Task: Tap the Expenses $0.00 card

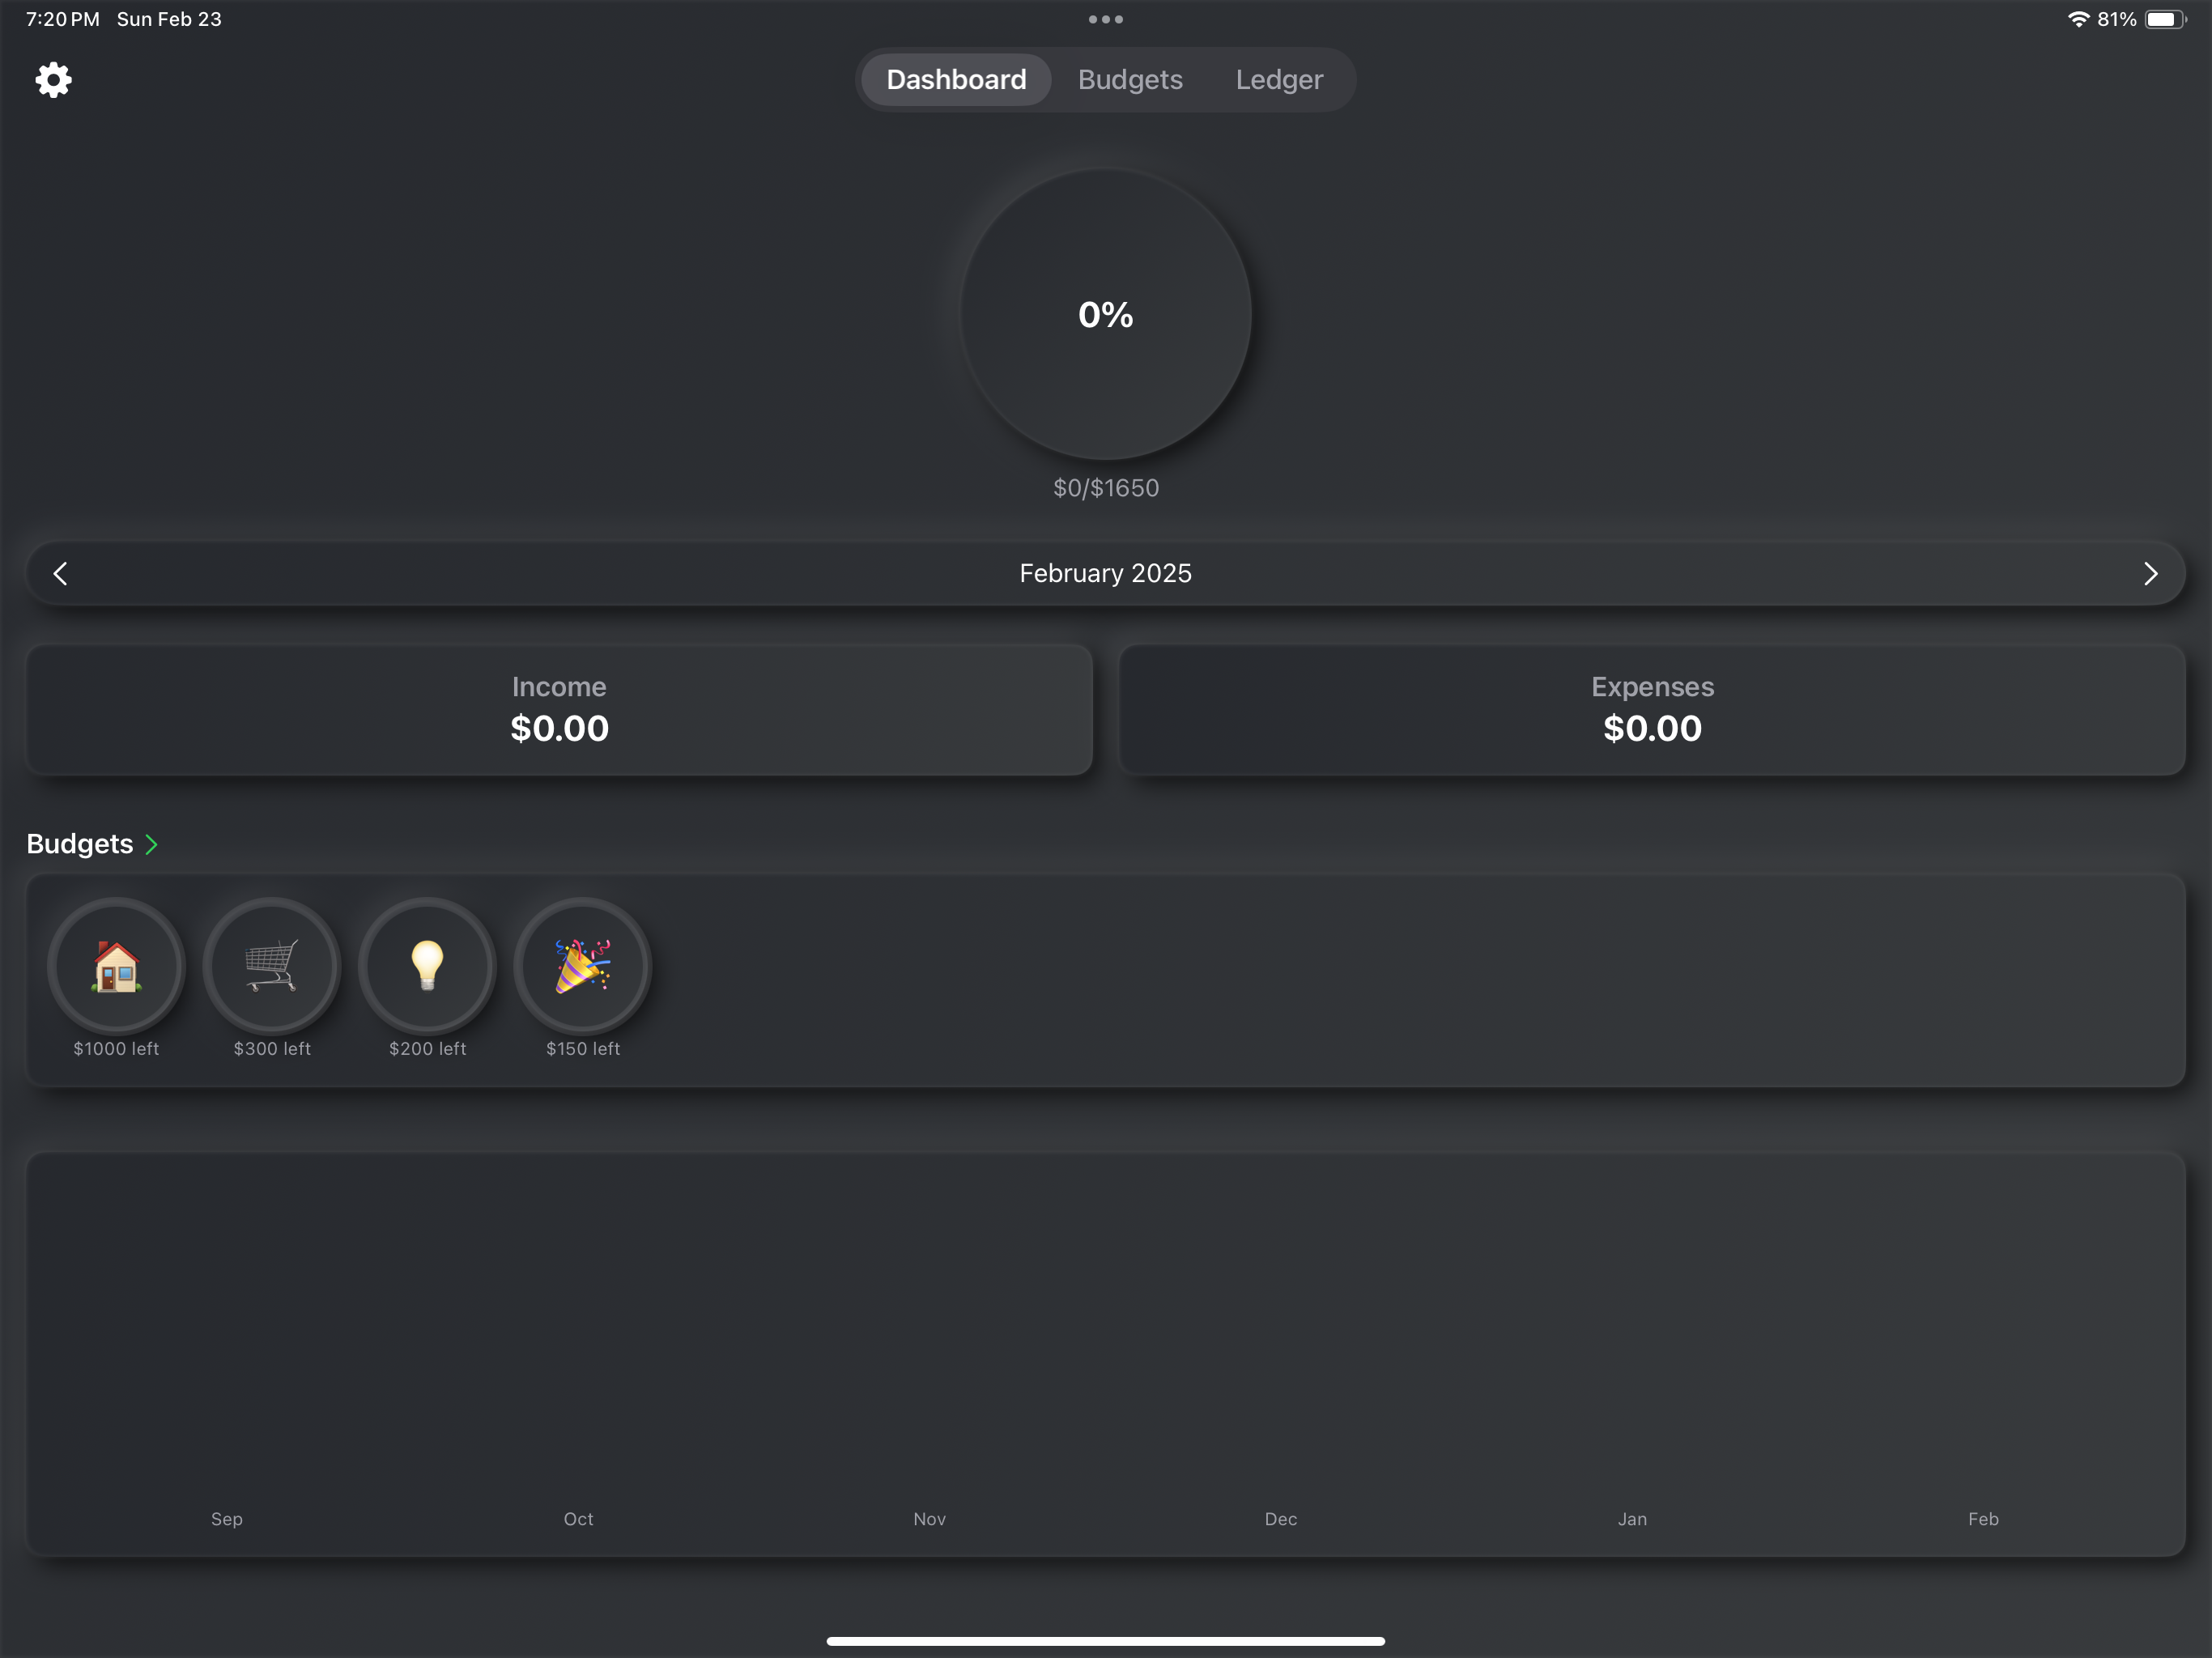Action: pos(1652,710)
